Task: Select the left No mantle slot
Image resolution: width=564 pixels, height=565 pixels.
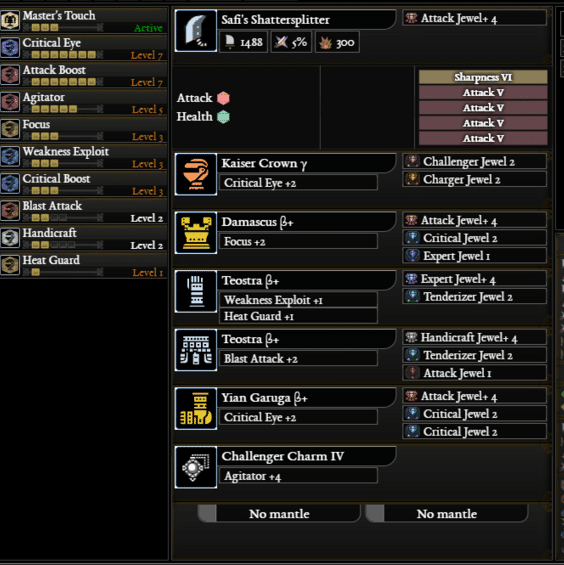Action: (x=279, y=513)
